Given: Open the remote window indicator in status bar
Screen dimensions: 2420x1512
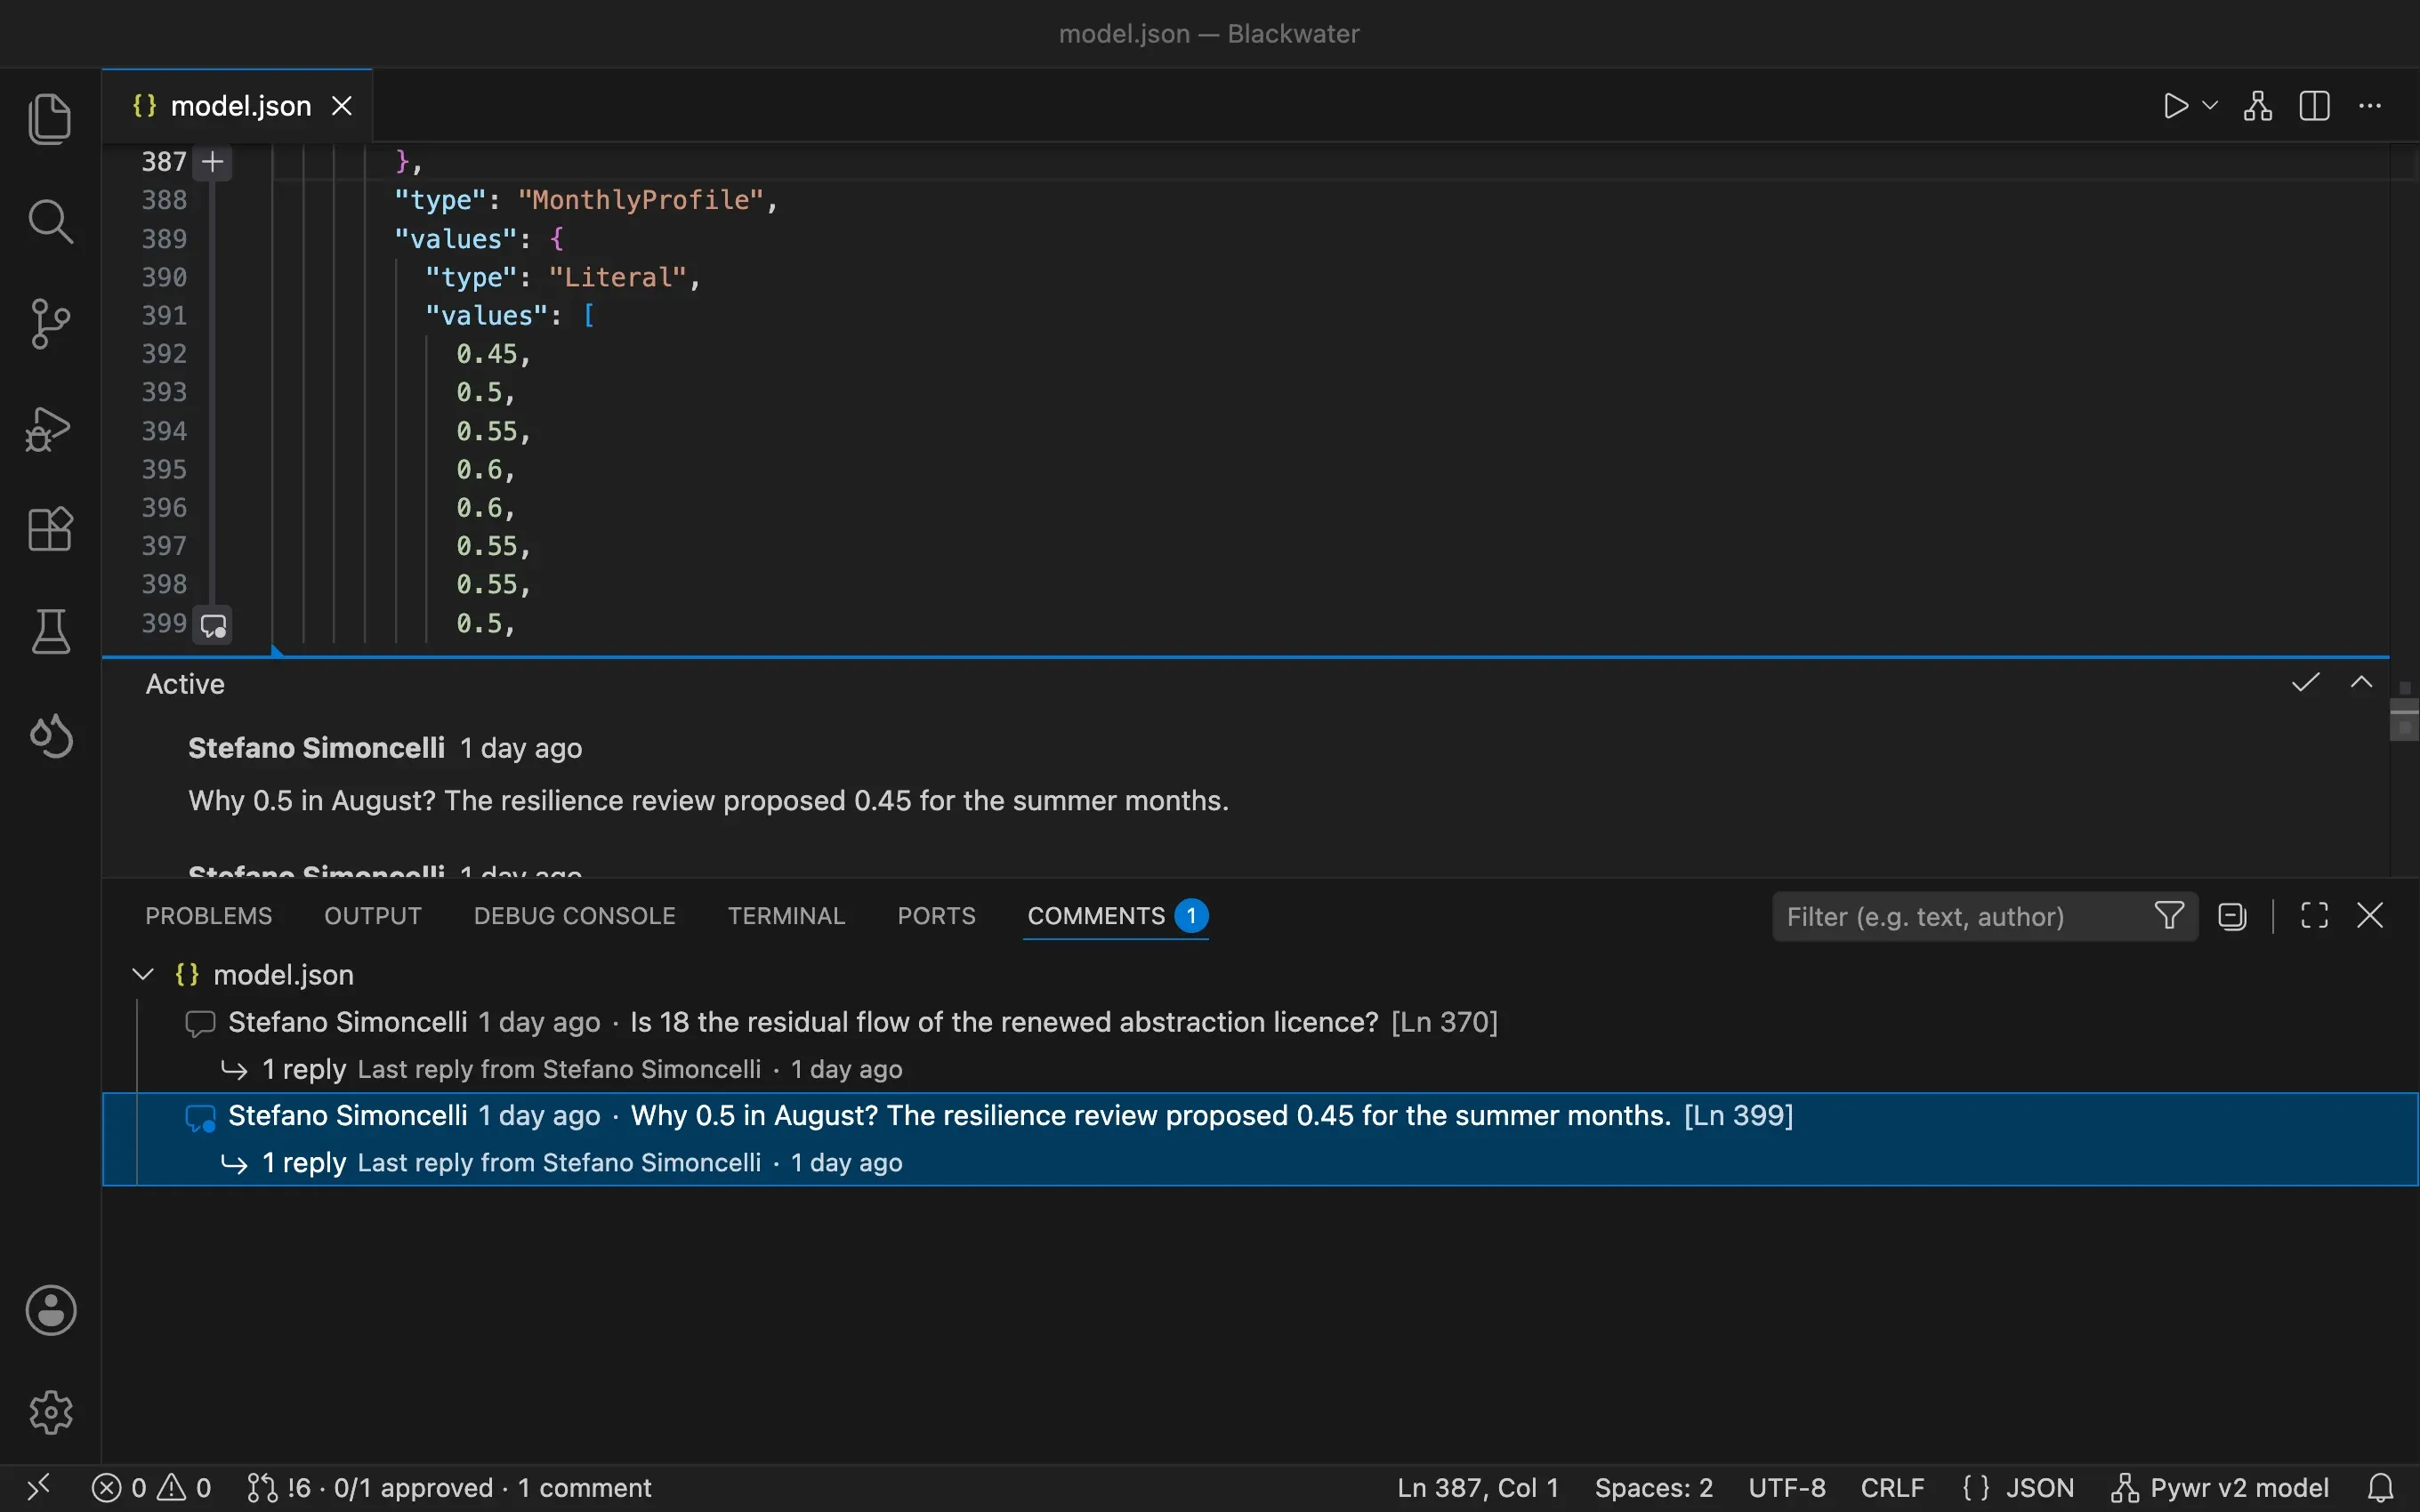Looking at the screenshot, I should (x=38, y=1488).
